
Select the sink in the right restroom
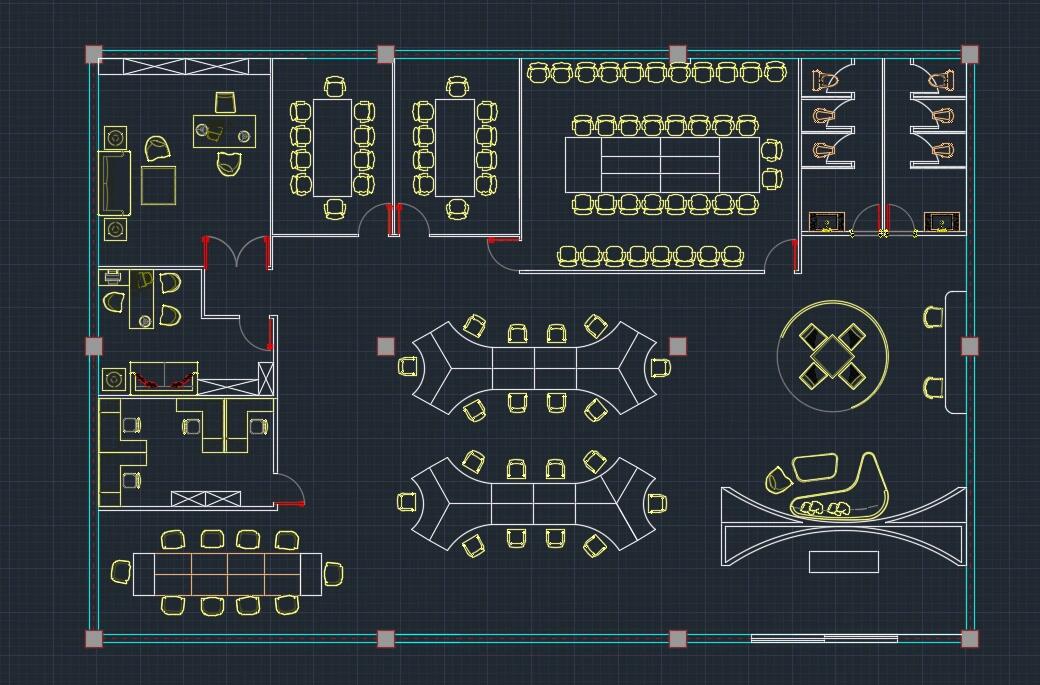(x=942, y=222)
